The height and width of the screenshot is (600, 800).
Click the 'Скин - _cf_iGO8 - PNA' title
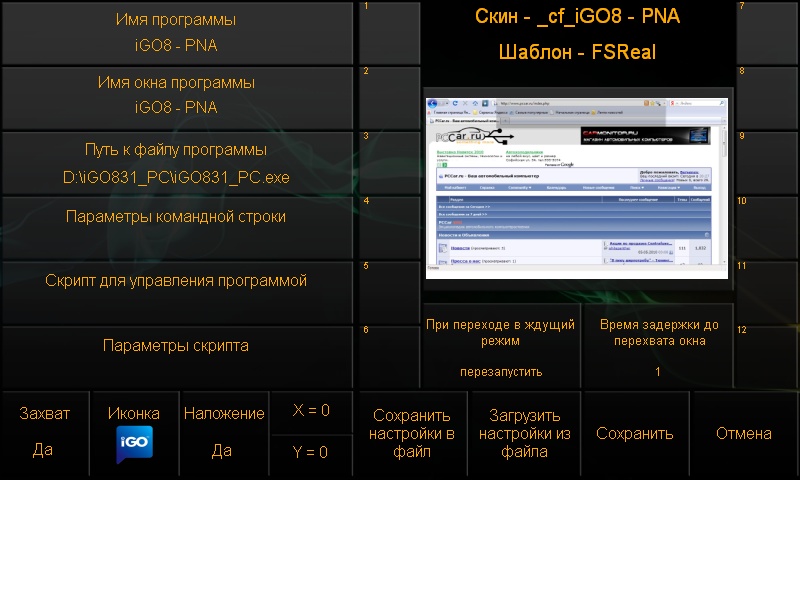tap(577, 17)
